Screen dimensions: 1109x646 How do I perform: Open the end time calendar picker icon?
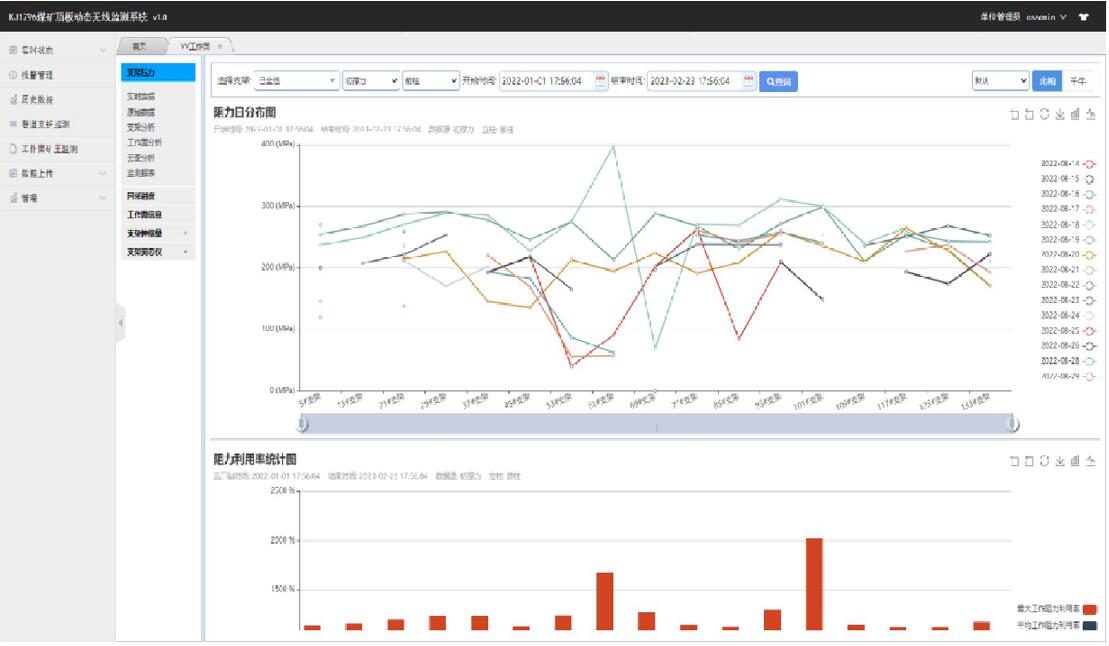coord(749,82)
